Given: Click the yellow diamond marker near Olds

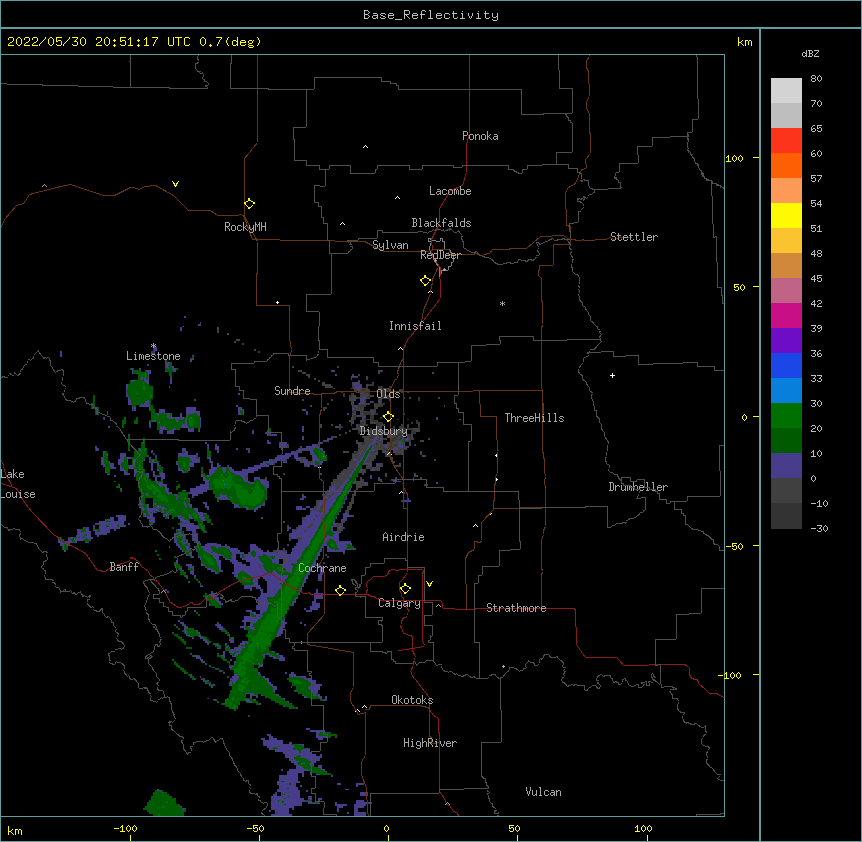Looking at the screenshot, I should coord(389,417).
